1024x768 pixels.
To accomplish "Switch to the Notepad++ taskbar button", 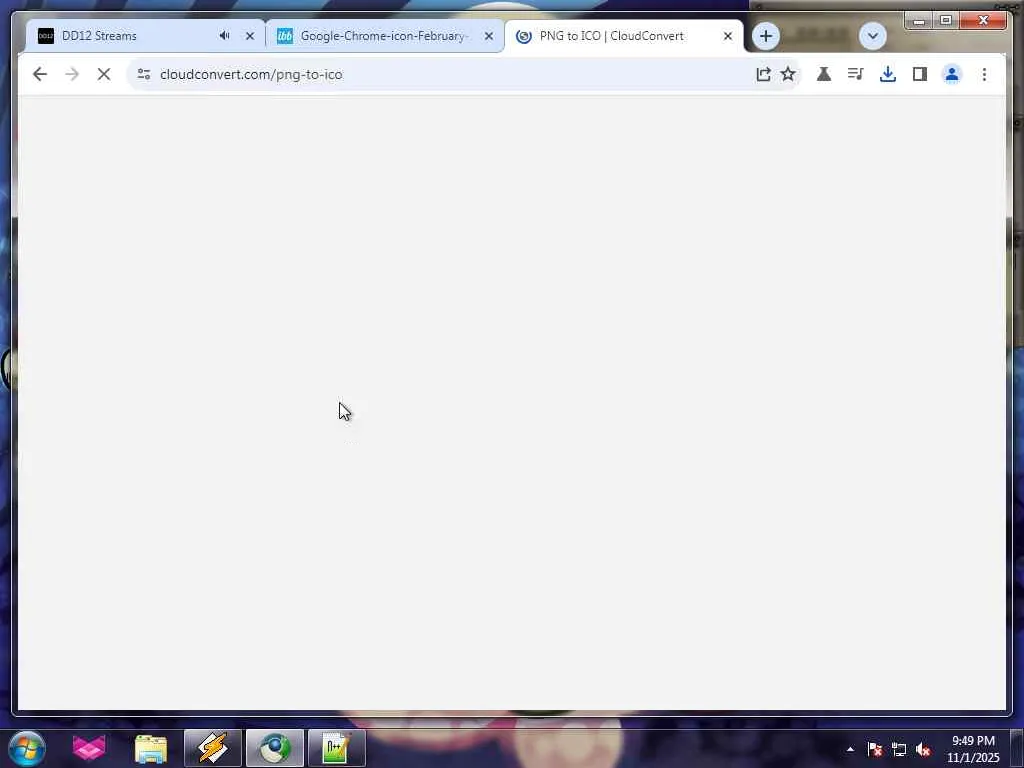I will point(337,748).
